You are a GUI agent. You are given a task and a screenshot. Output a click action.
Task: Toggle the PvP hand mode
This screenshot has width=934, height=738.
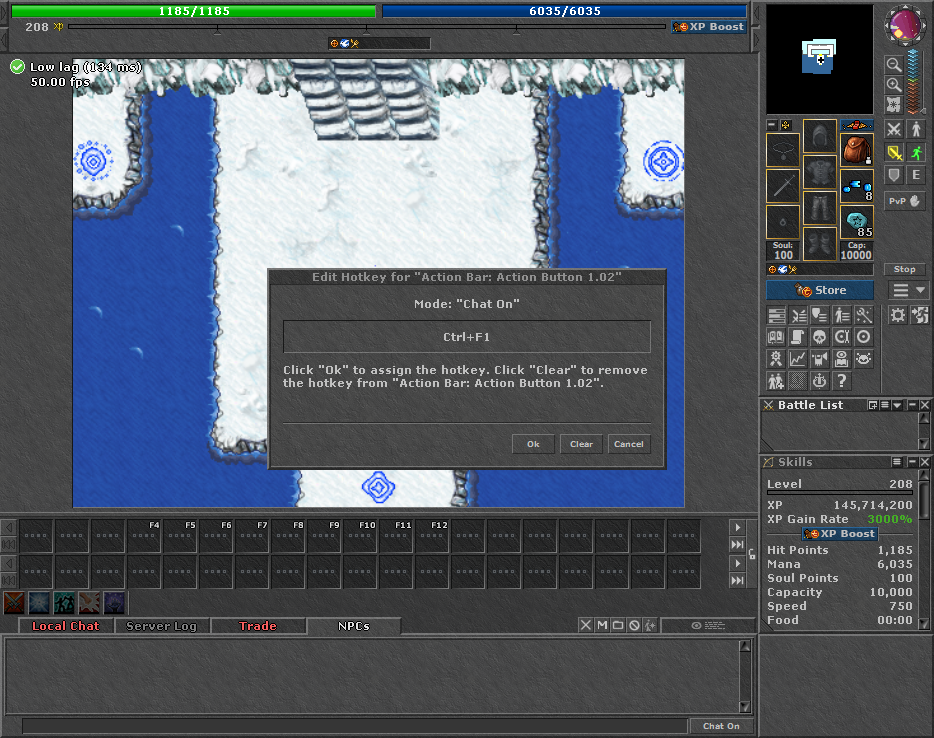click(x=904, y=201)
